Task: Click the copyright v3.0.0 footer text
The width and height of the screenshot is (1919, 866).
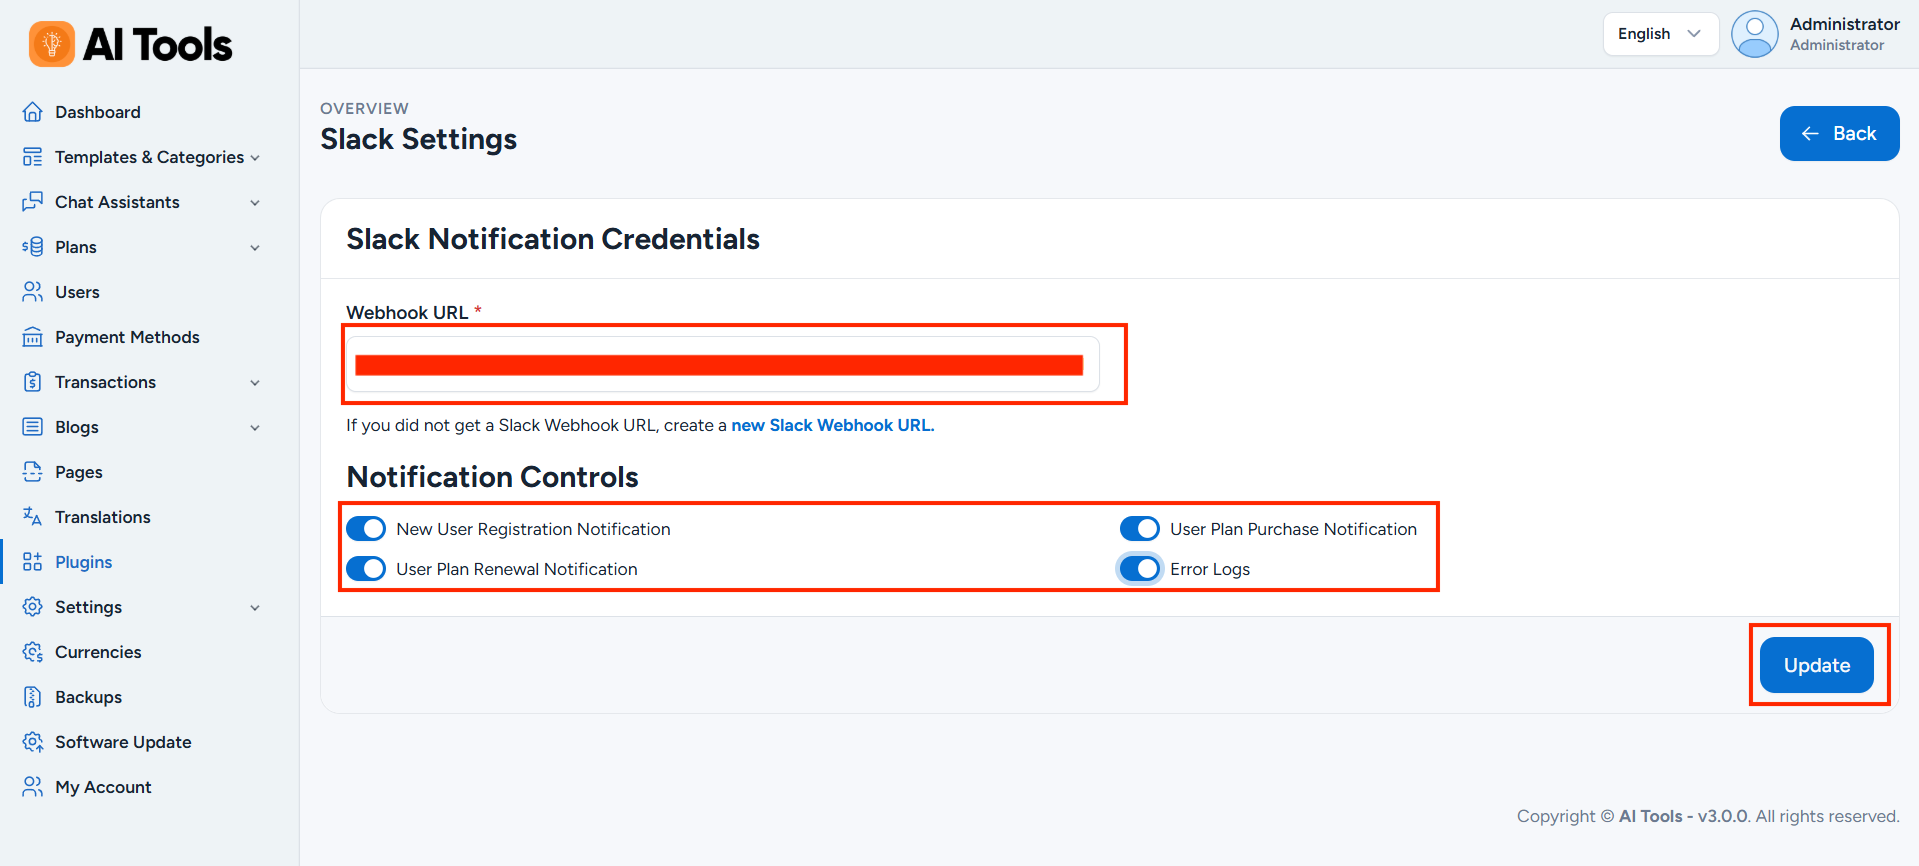Action: tap(1708, 816)
